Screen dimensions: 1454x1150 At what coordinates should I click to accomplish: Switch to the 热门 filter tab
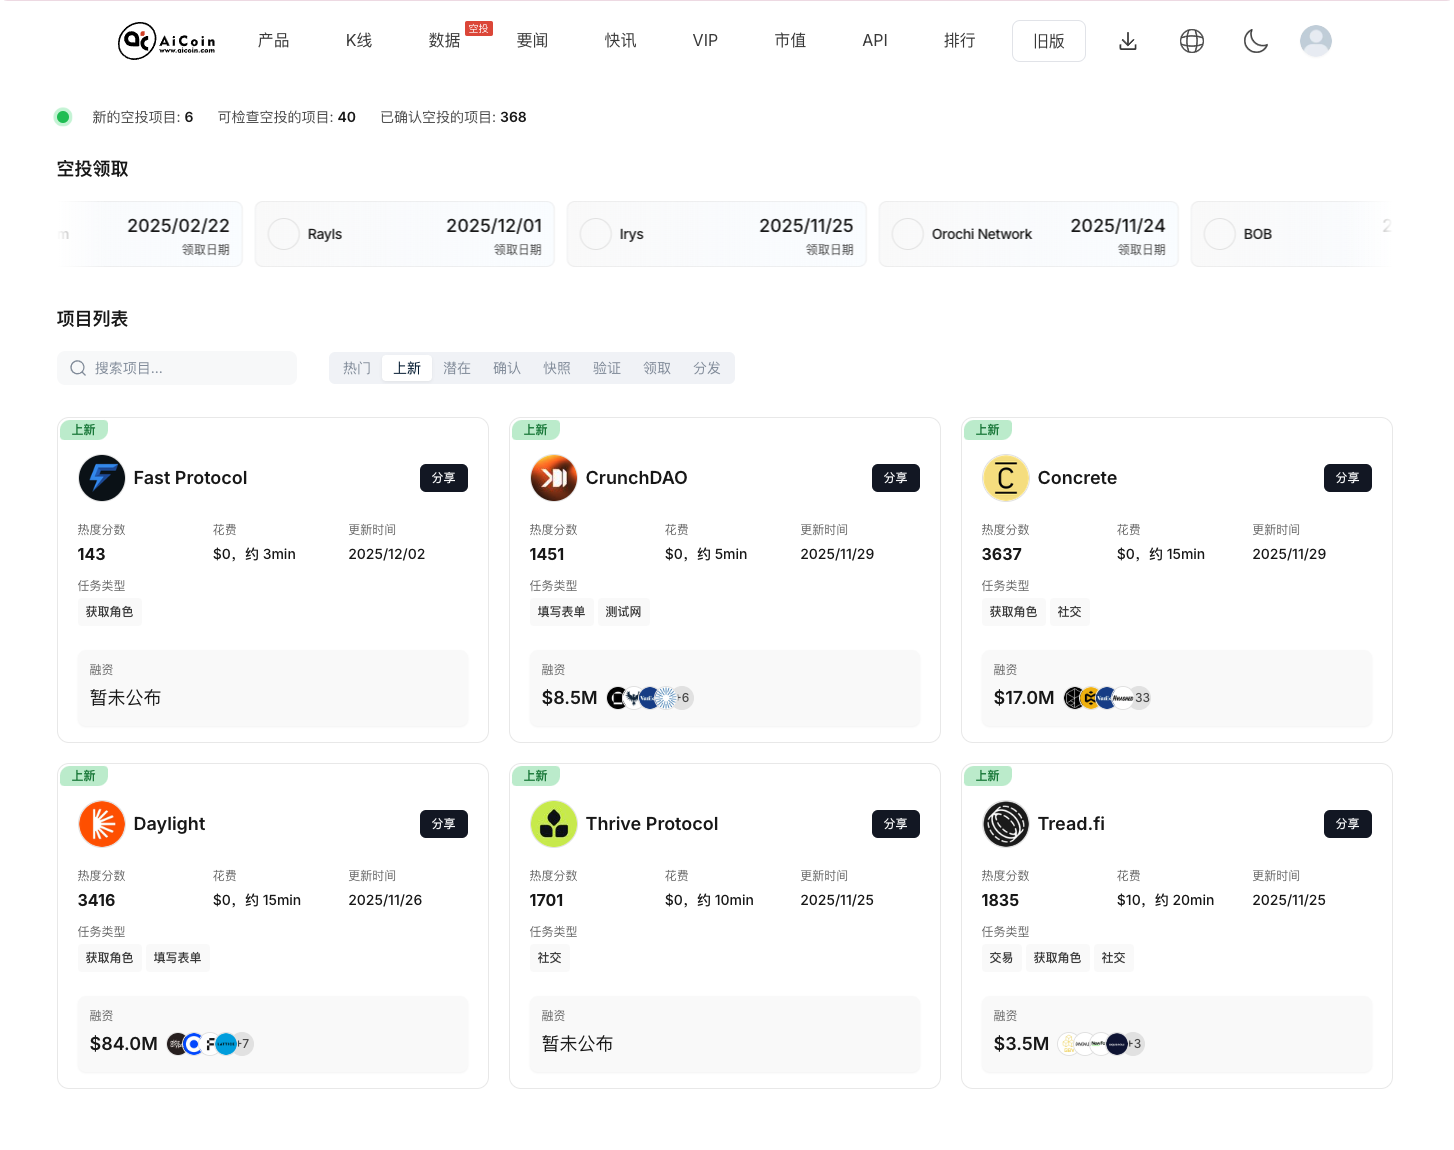pyautogui.click(x=356, y=368)
